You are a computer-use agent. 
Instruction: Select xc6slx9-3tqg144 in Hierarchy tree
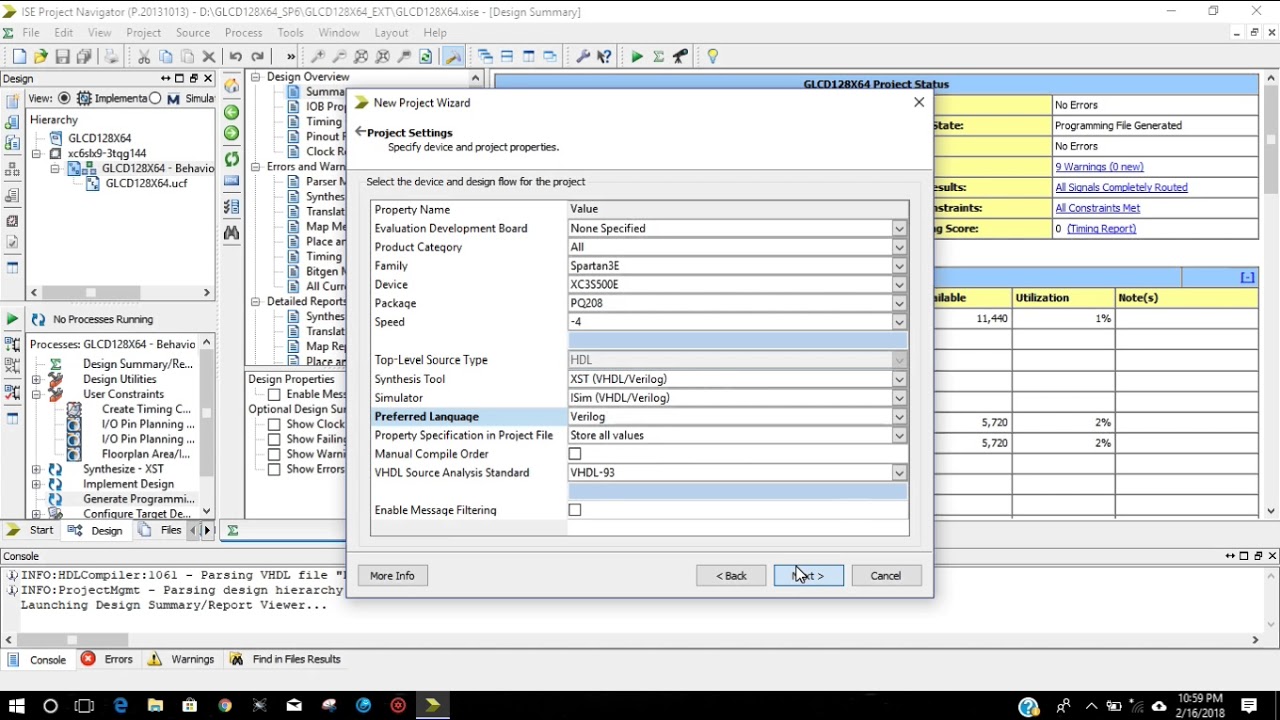click(107, 153)
